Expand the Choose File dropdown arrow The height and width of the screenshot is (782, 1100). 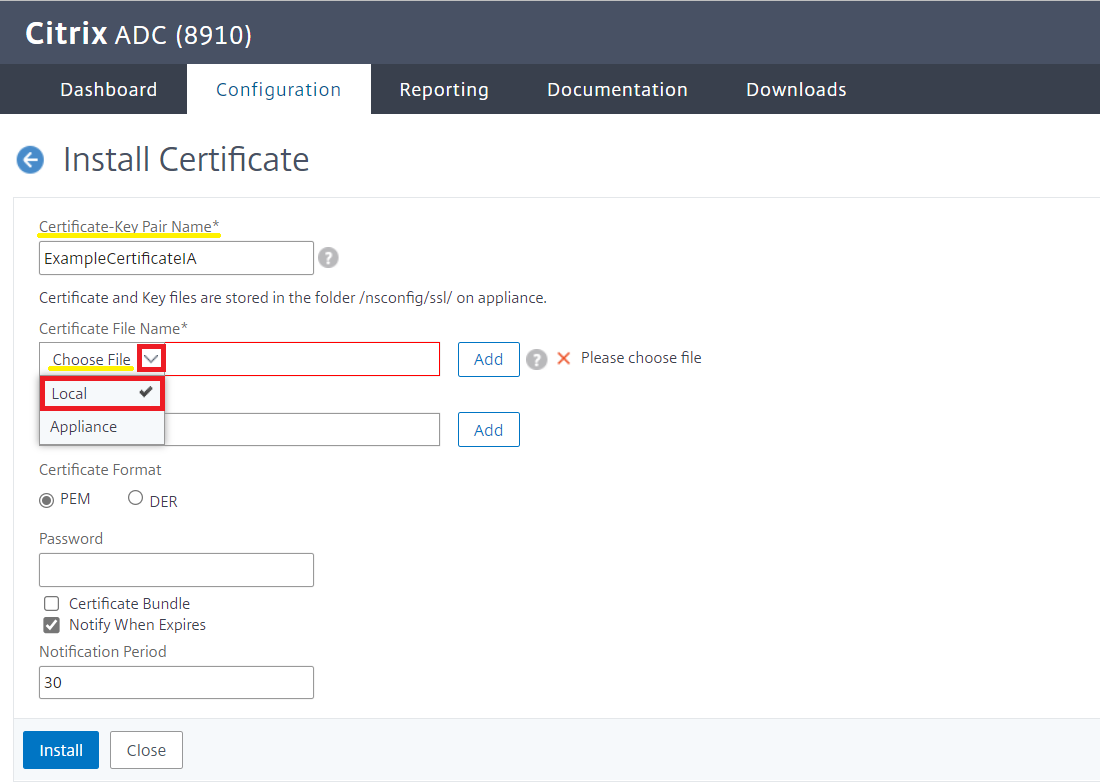[152, 359]
